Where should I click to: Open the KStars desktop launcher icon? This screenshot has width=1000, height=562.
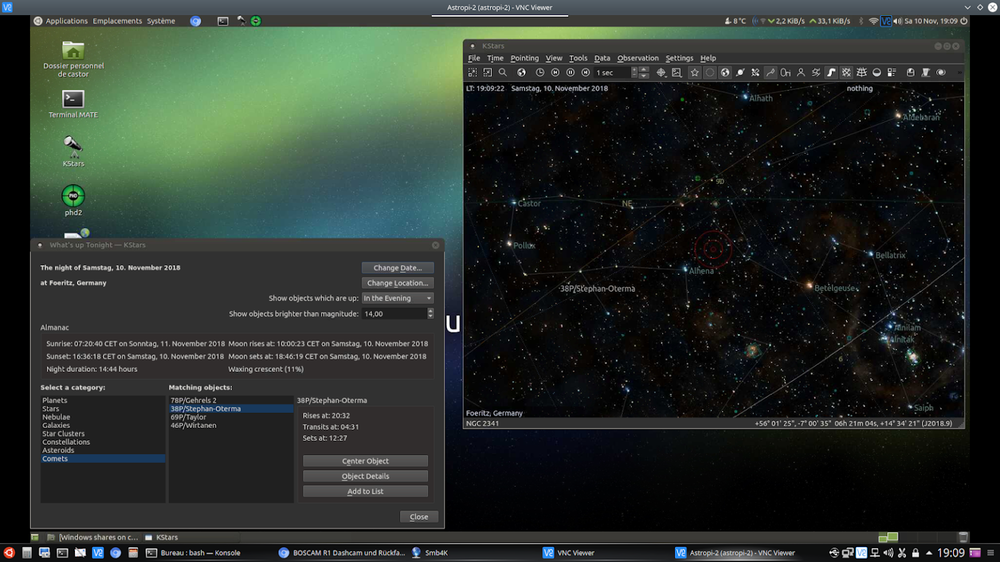[73, 147]
